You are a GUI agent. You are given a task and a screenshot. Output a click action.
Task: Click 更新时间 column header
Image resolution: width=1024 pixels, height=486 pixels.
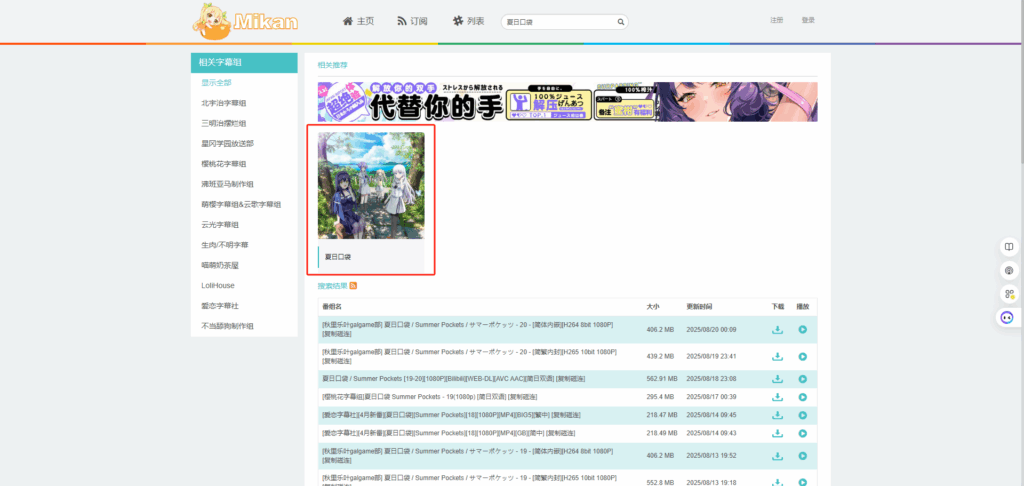(x=699, y=306)
